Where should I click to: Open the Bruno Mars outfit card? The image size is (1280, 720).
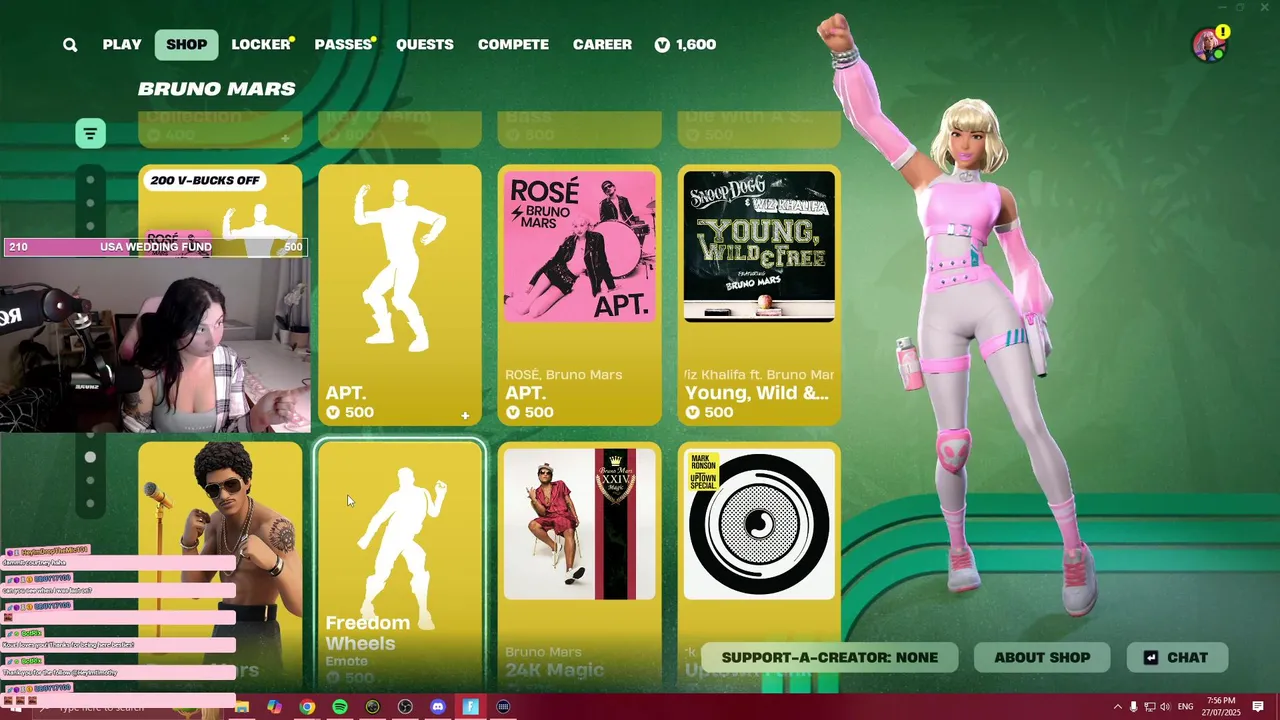(220, 565)
